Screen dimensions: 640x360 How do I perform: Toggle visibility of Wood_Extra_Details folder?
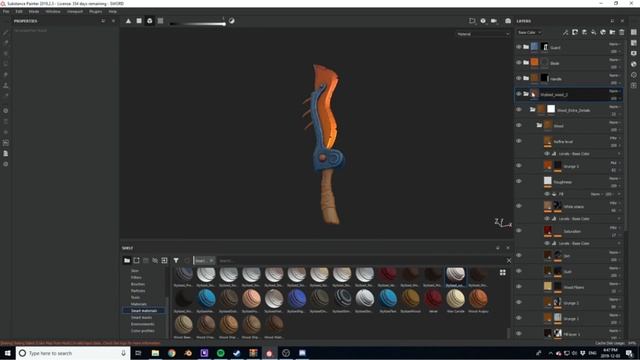click(518, 109)
